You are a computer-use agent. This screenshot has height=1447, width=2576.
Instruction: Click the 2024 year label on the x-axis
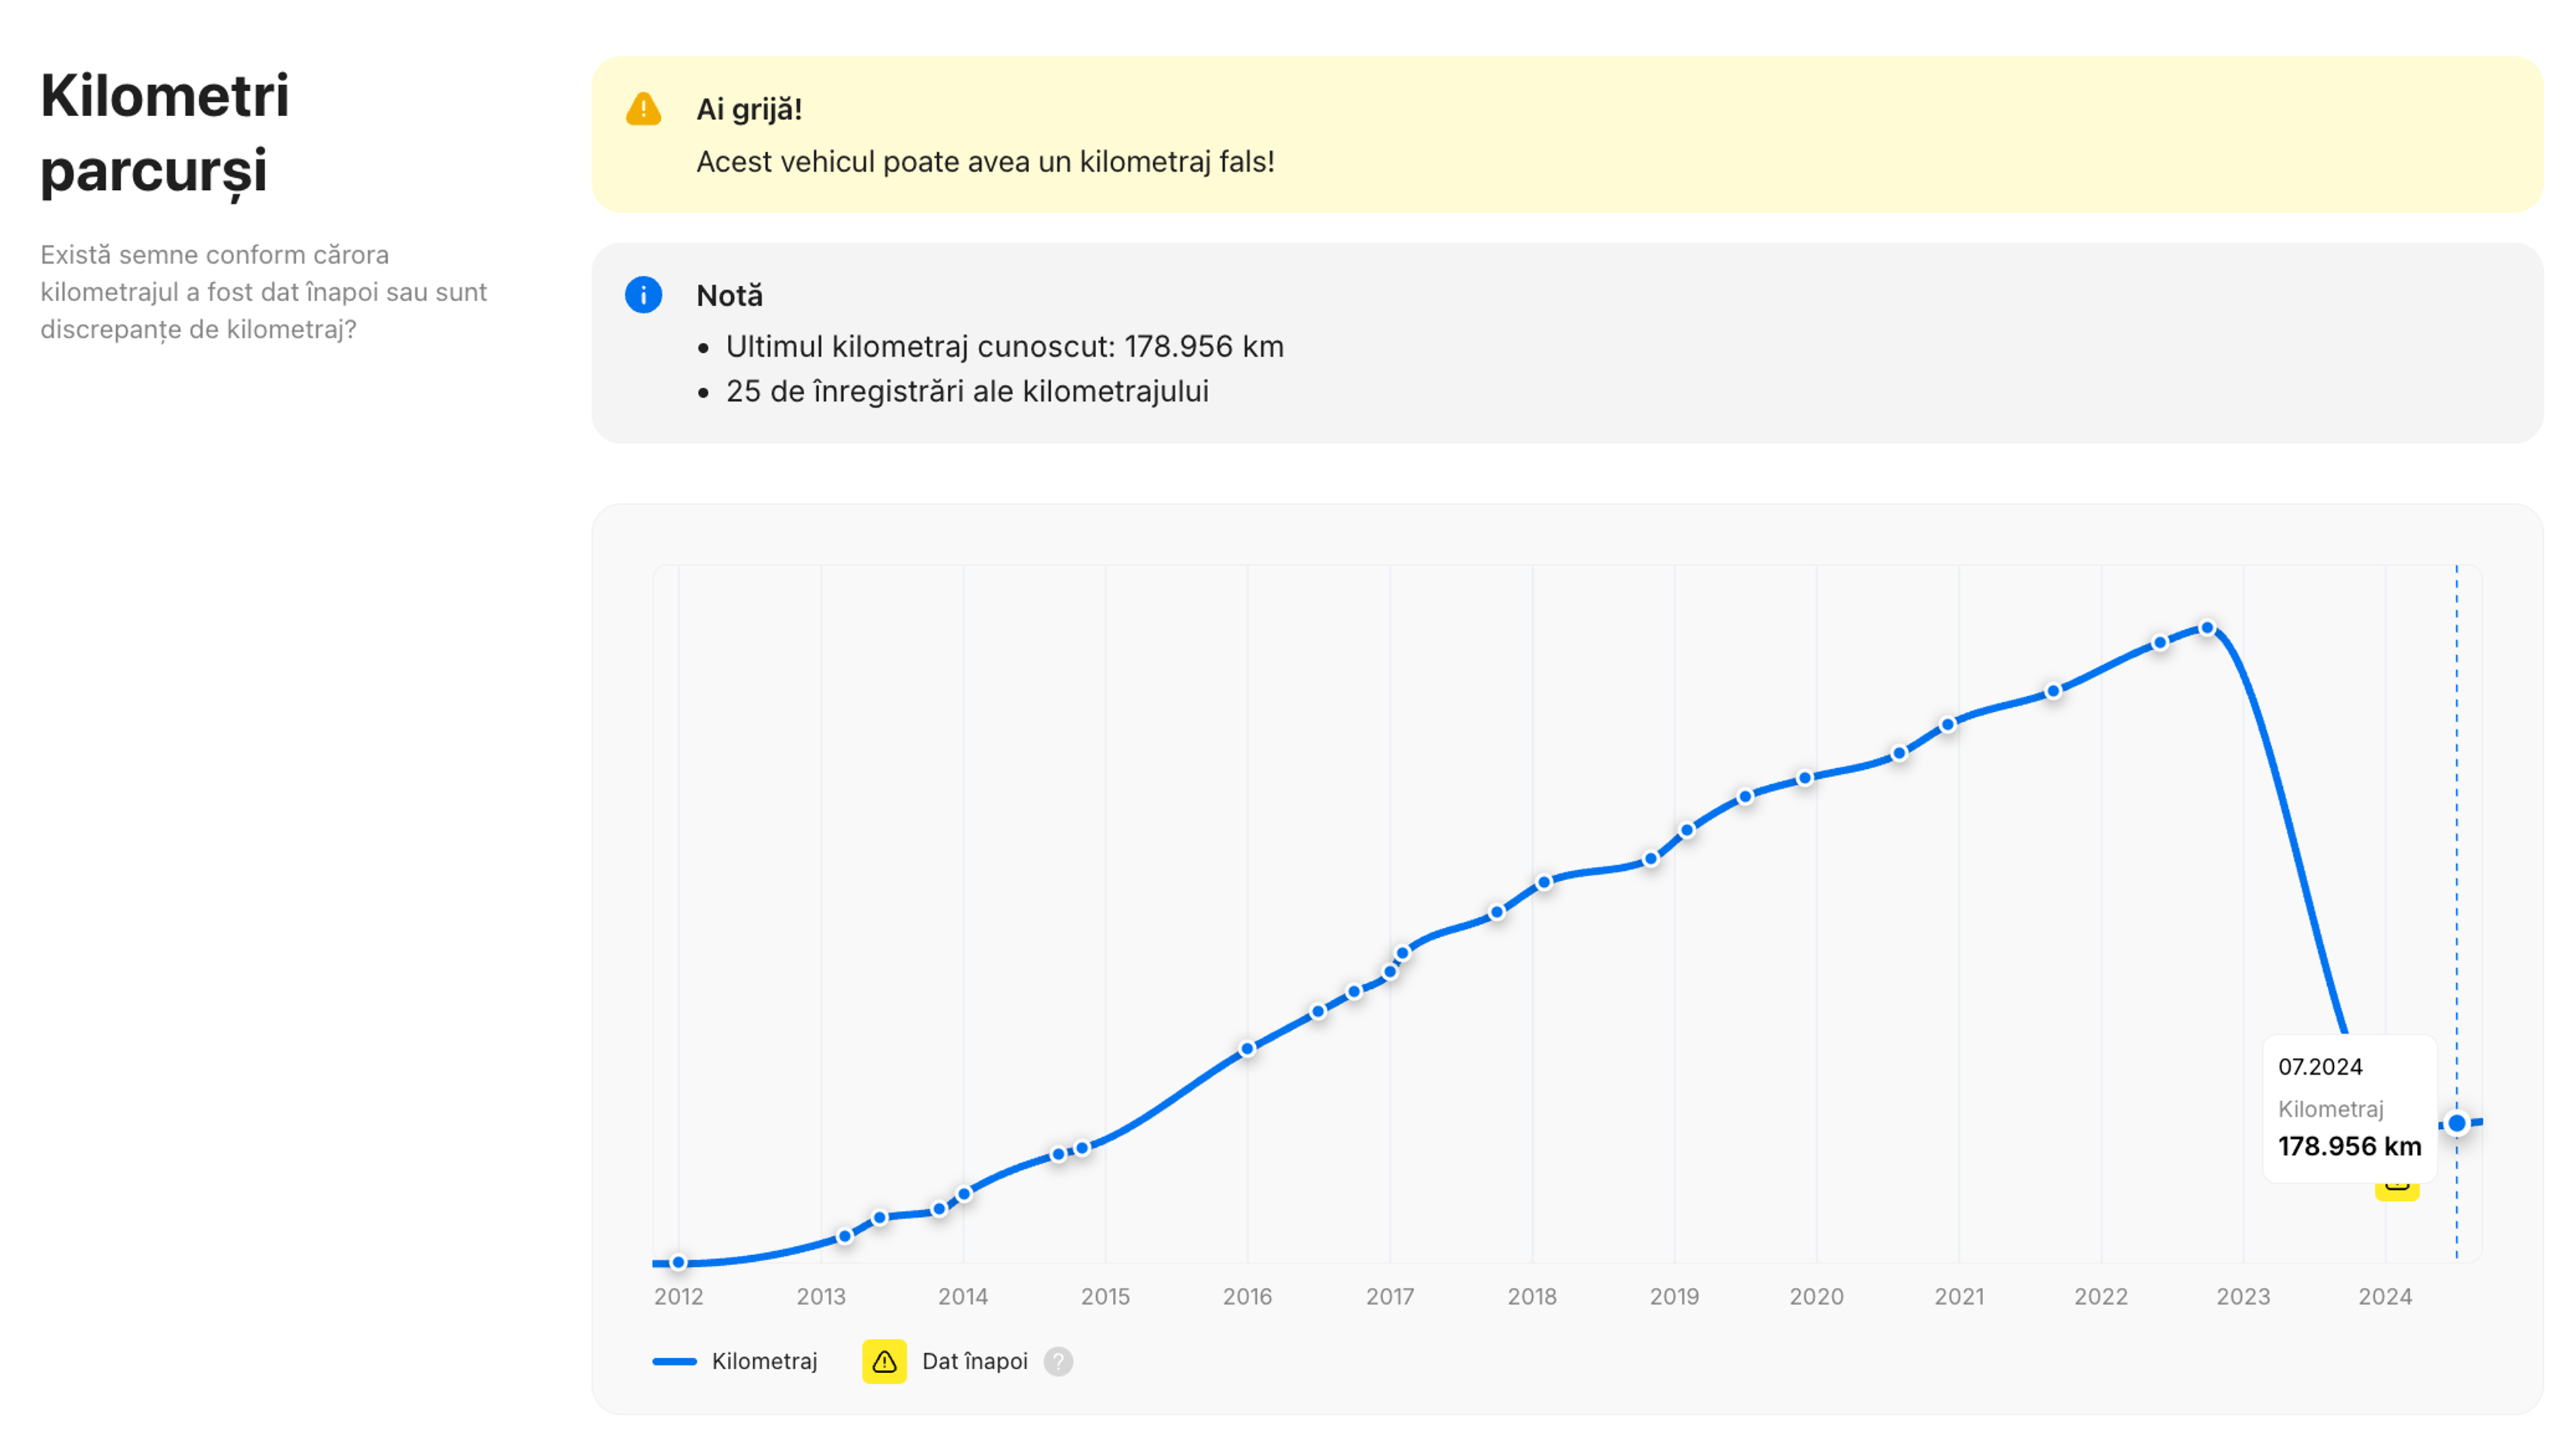(2385, 1297)
